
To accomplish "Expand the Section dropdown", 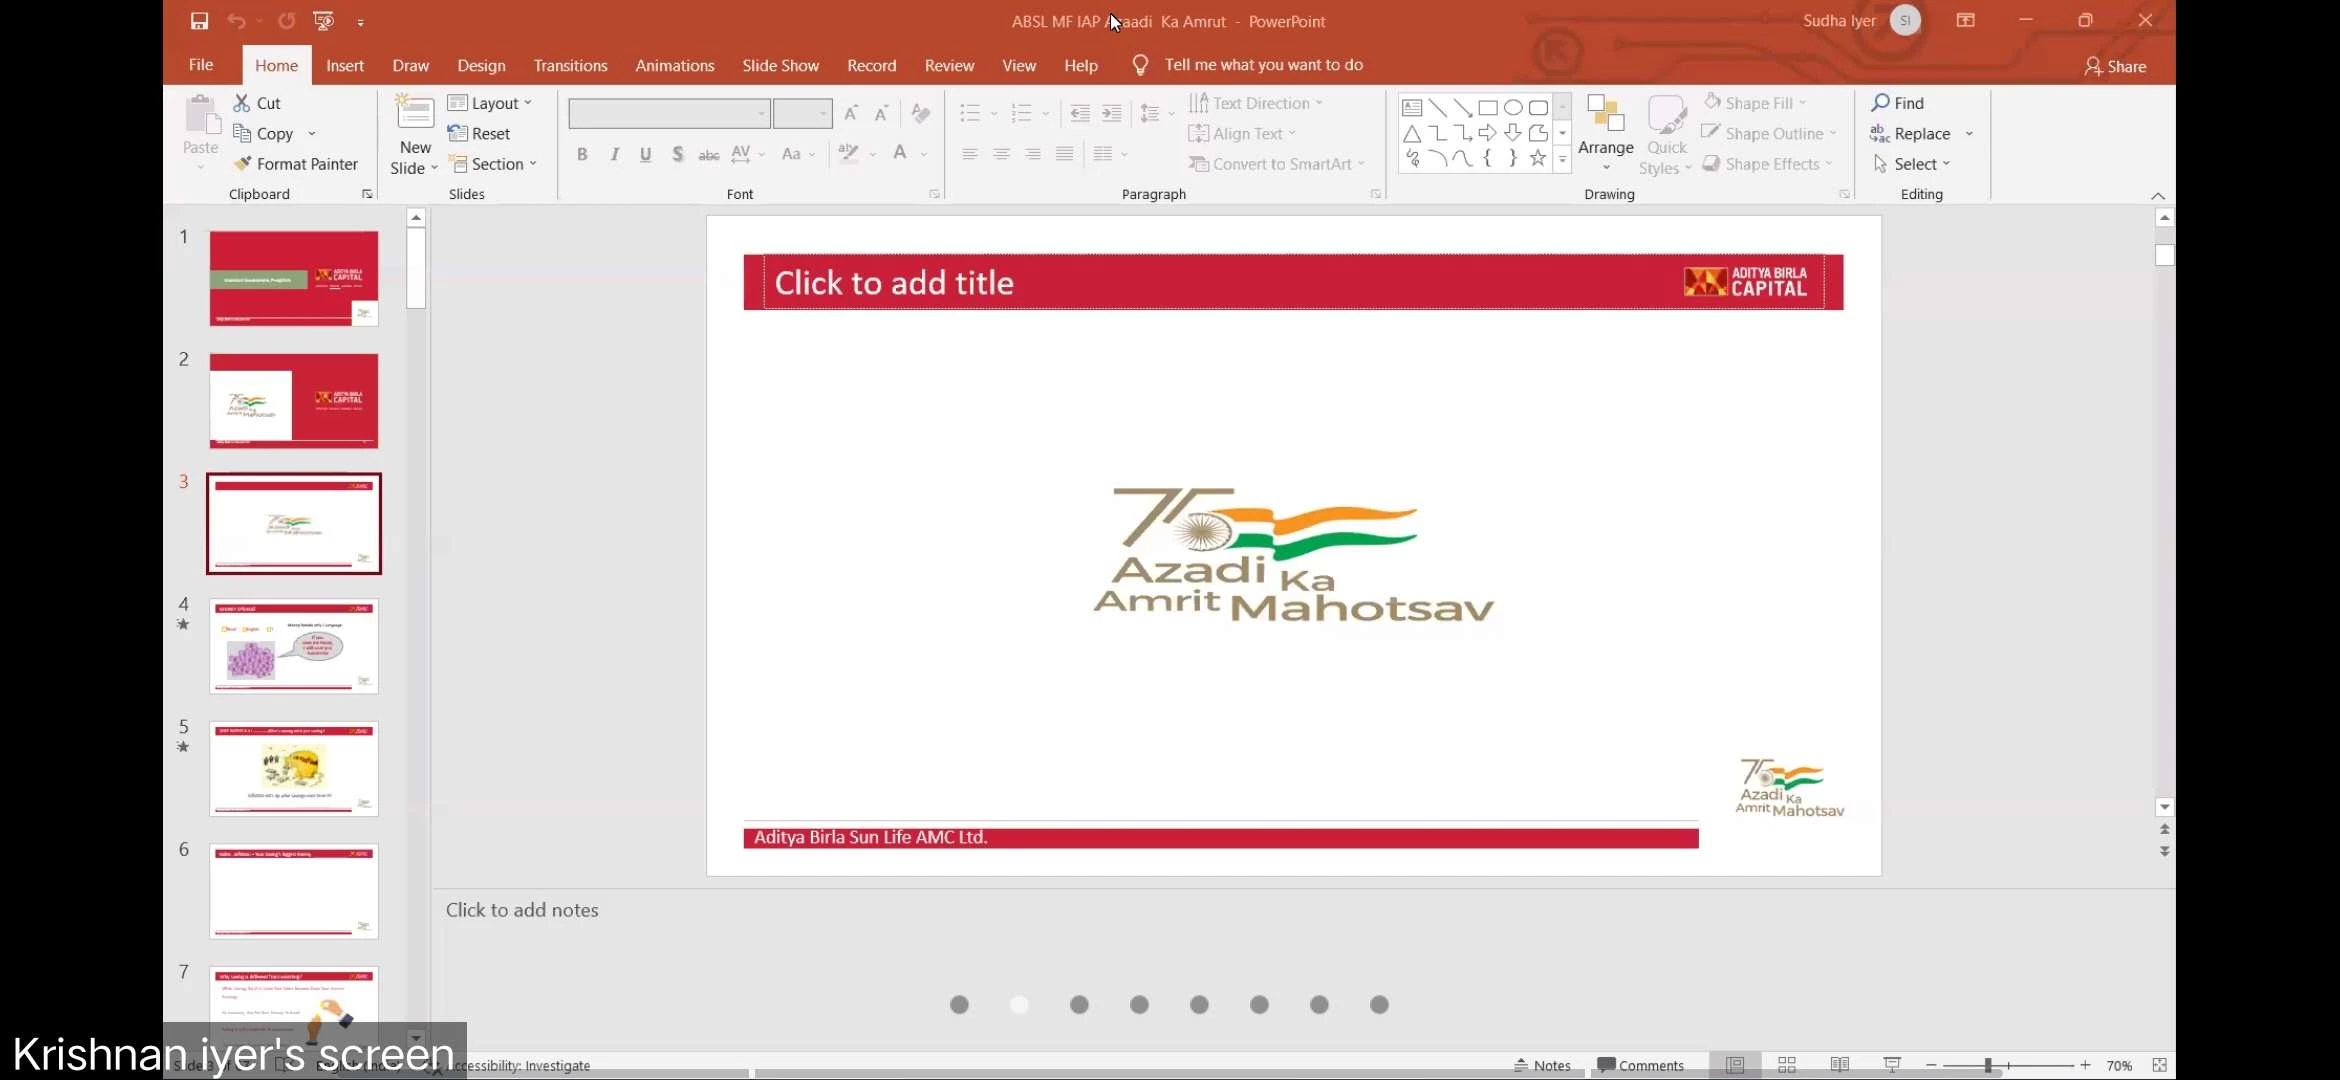I will pyautogui.click(x=493, y=164).
